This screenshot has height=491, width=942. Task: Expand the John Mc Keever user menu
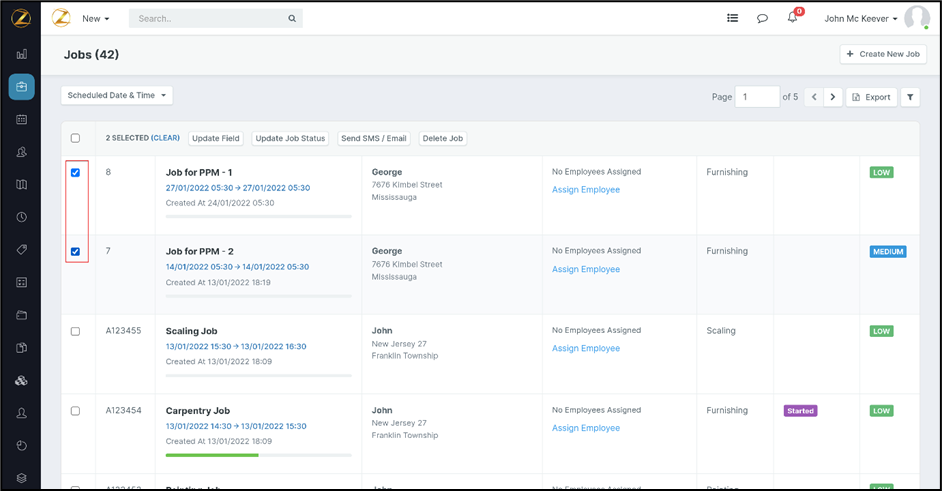tap(860, 19)
